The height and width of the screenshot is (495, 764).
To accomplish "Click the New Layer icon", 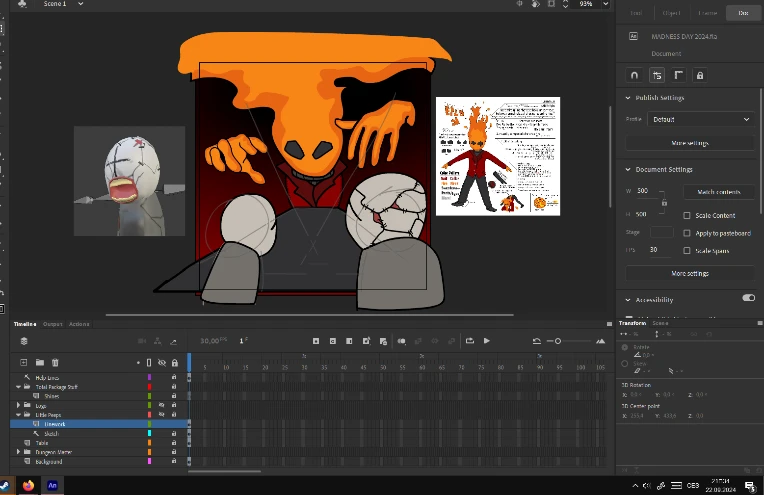I will click(24, 362).
